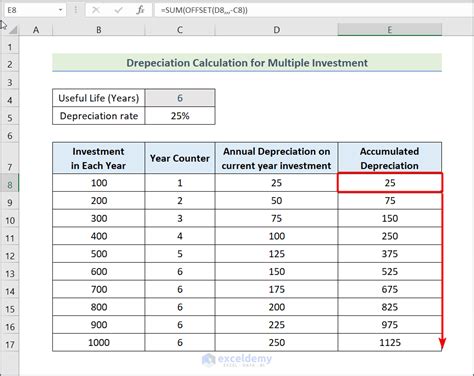Select accumulated depreciation cell with value 975
This screenshot has height=376, width=474.
pos(390,325)
